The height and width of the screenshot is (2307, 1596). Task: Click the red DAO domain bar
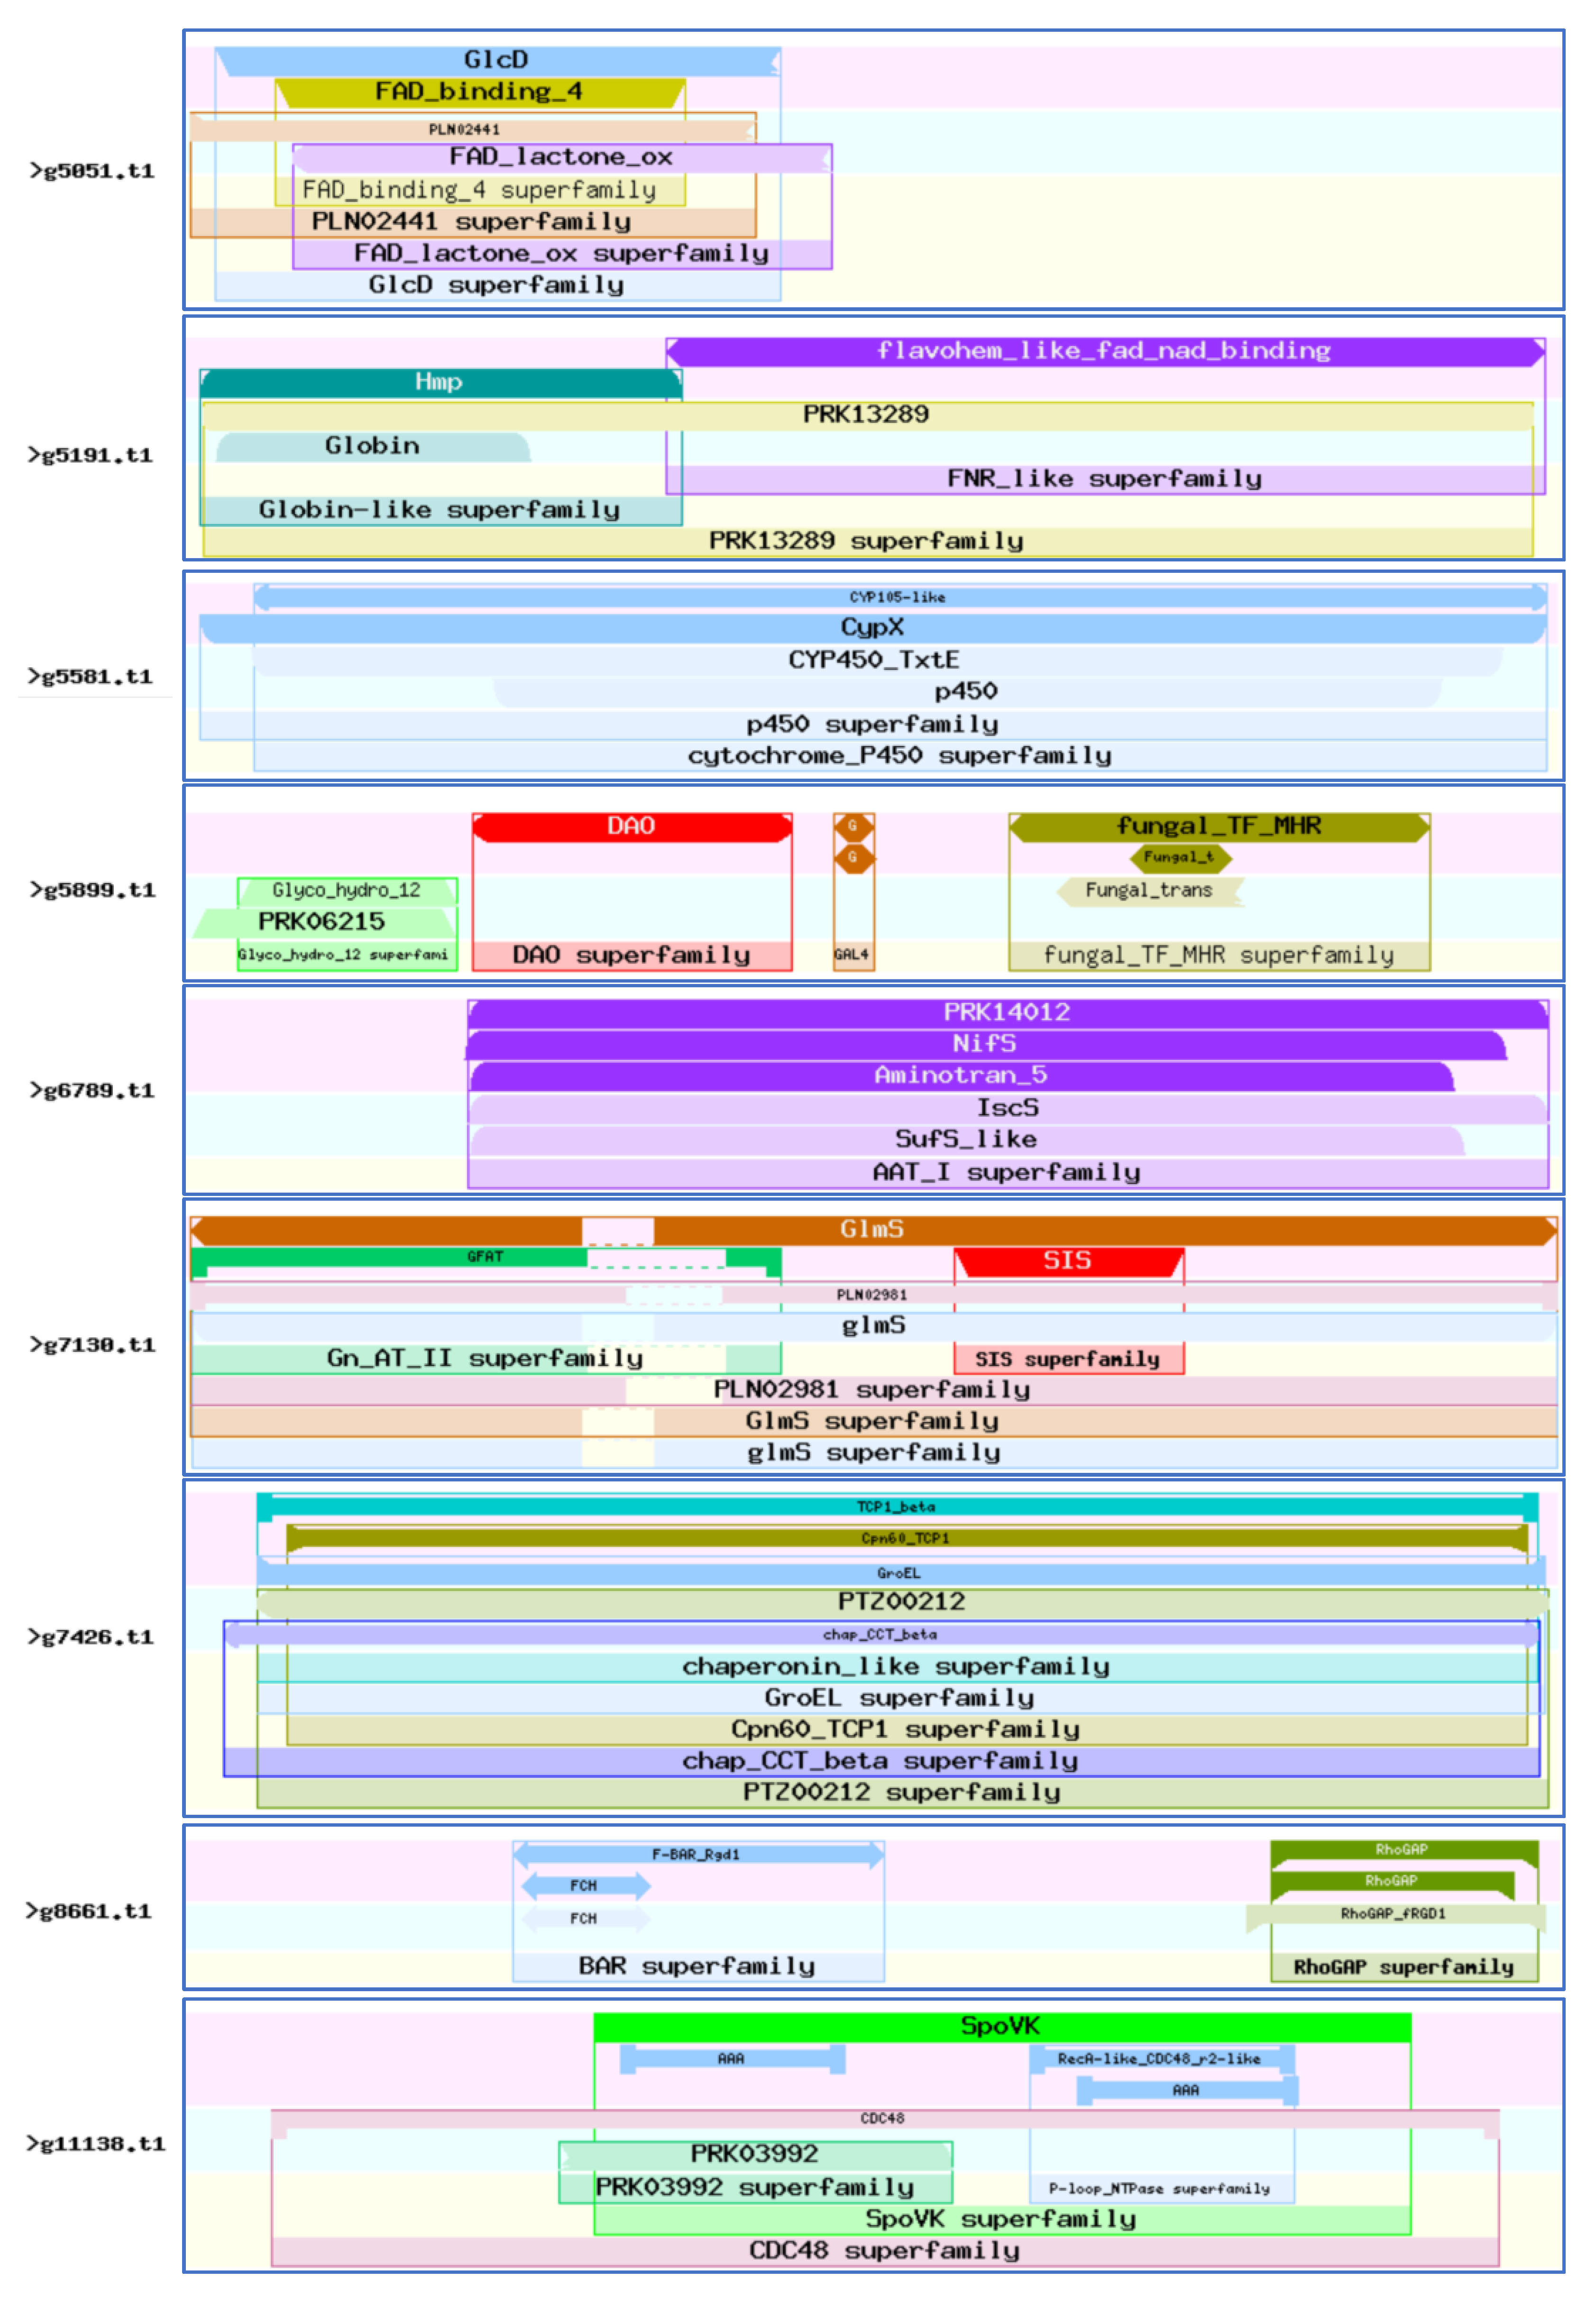pyautogui.click(x=632, y=826)
